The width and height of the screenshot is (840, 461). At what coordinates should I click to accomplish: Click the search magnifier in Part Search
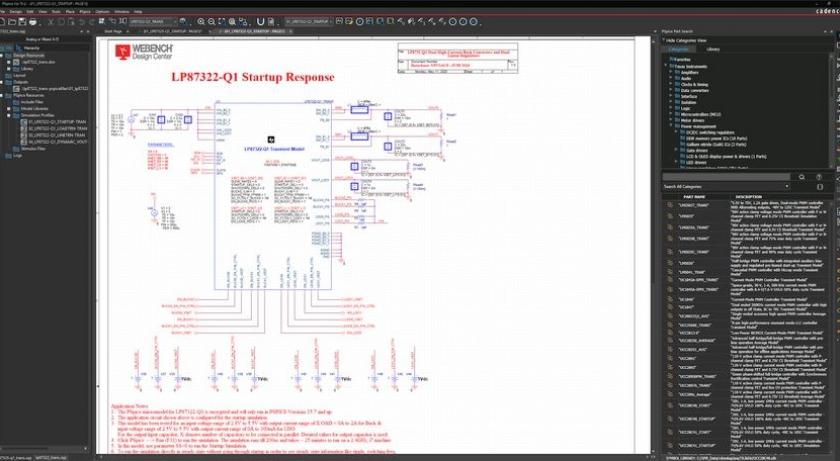(x=802, y=177)
